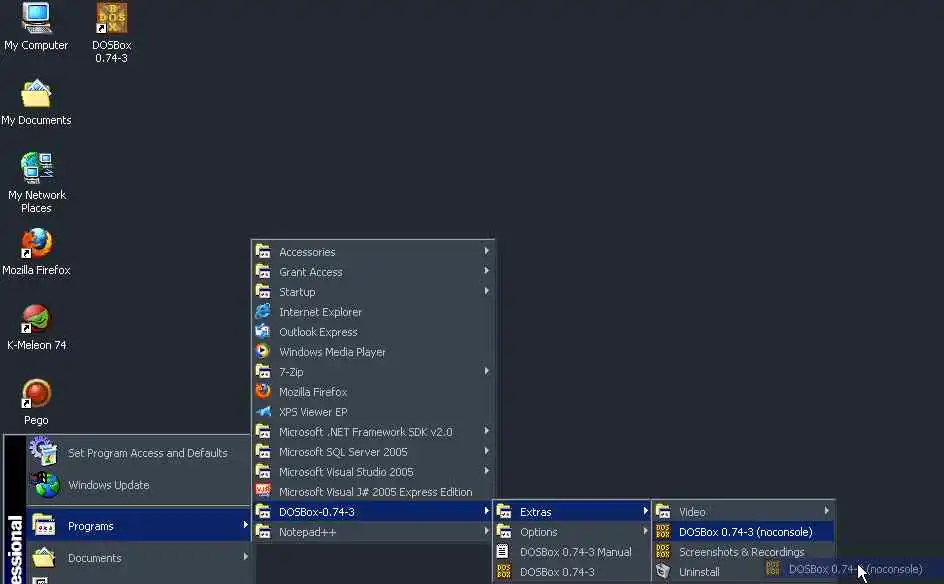
Task: Click the Windows Media Player icon
Action: [x=263, y=351]
